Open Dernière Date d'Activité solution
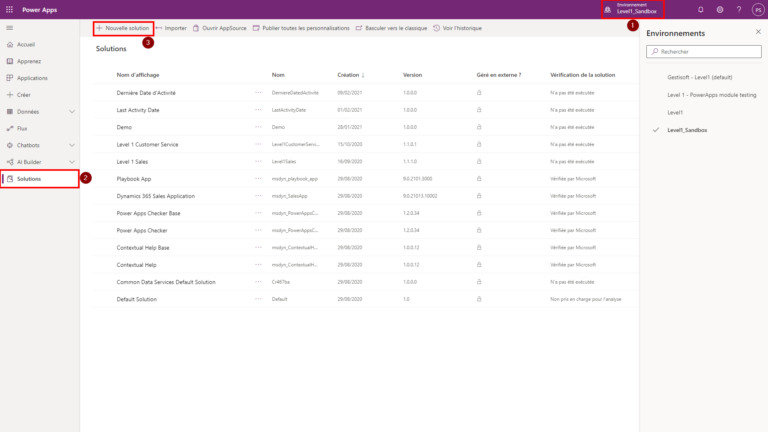Viewport: 768px width, 432px height. pyautogui.click(x=146, y=93)
